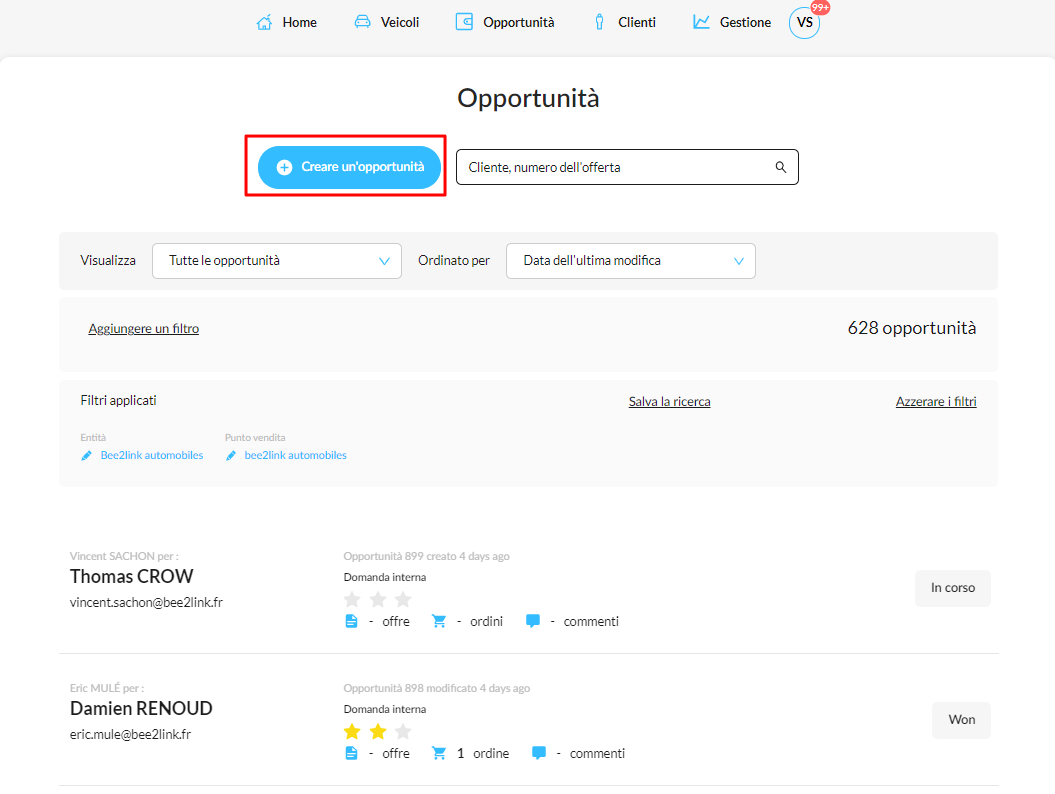Open Thomas CROW opportunity

pyautogui.click(x=131, y=577)
